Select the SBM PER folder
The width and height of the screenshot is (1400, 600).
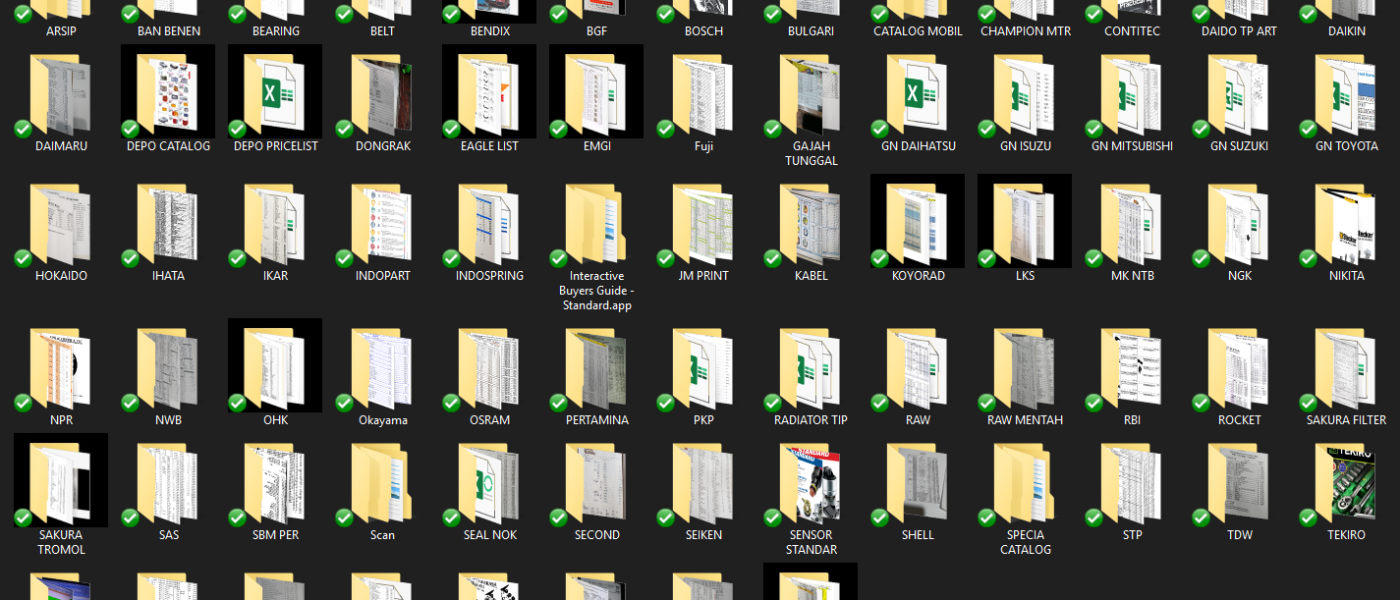point(275,485)
